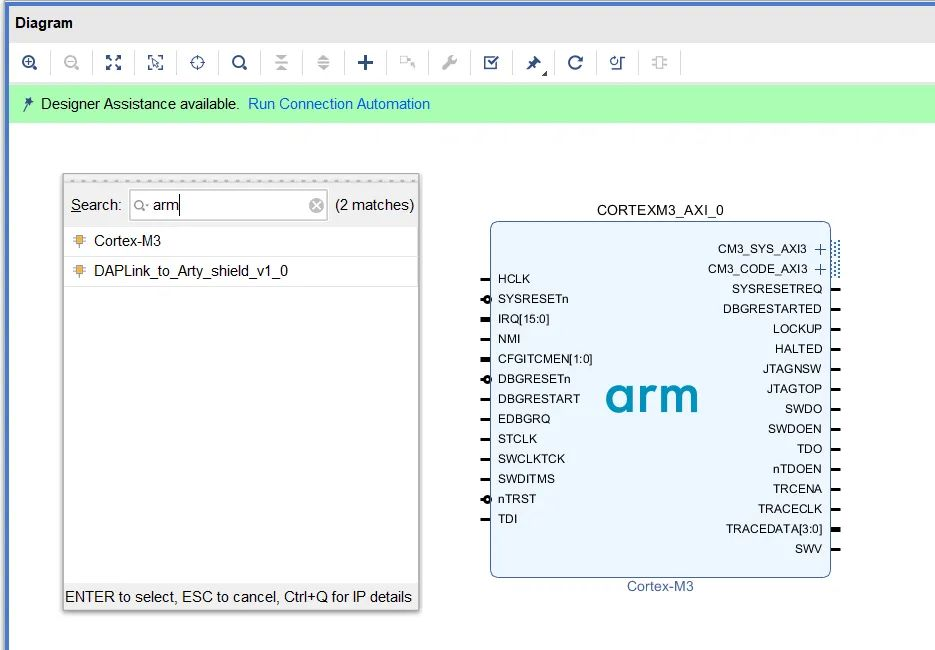
Task: Click the Zoom In toolbar icon
Action: (29, 63)
